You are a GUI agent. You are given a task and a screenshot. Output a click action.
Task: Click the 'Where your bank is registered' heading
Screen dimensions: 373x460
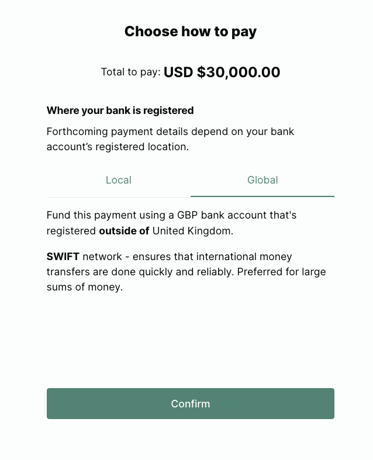(120, 110)
